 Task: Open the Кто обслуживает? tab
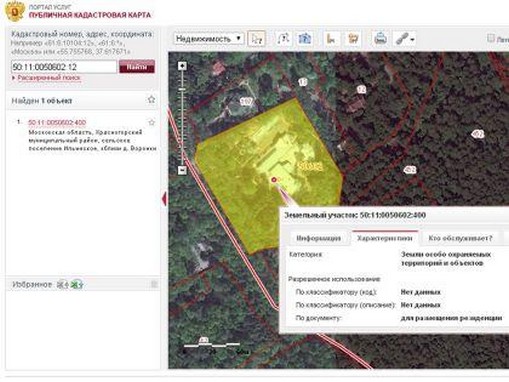pos(460,238)
